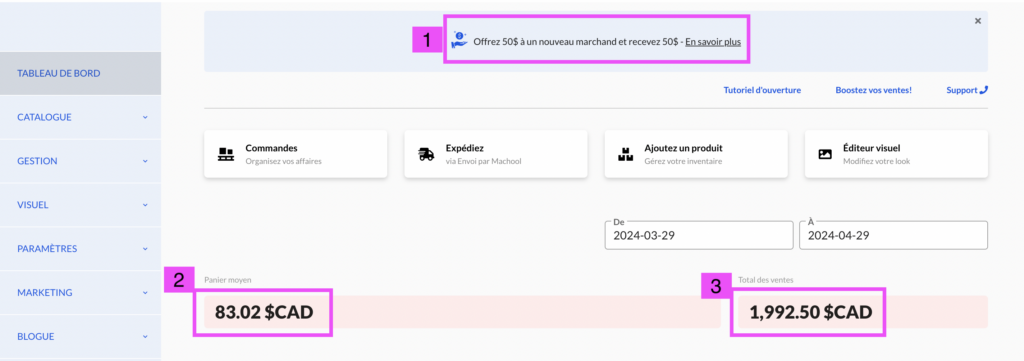
Task: Open the CATALOGUE menu item
Action: [80, 118]
